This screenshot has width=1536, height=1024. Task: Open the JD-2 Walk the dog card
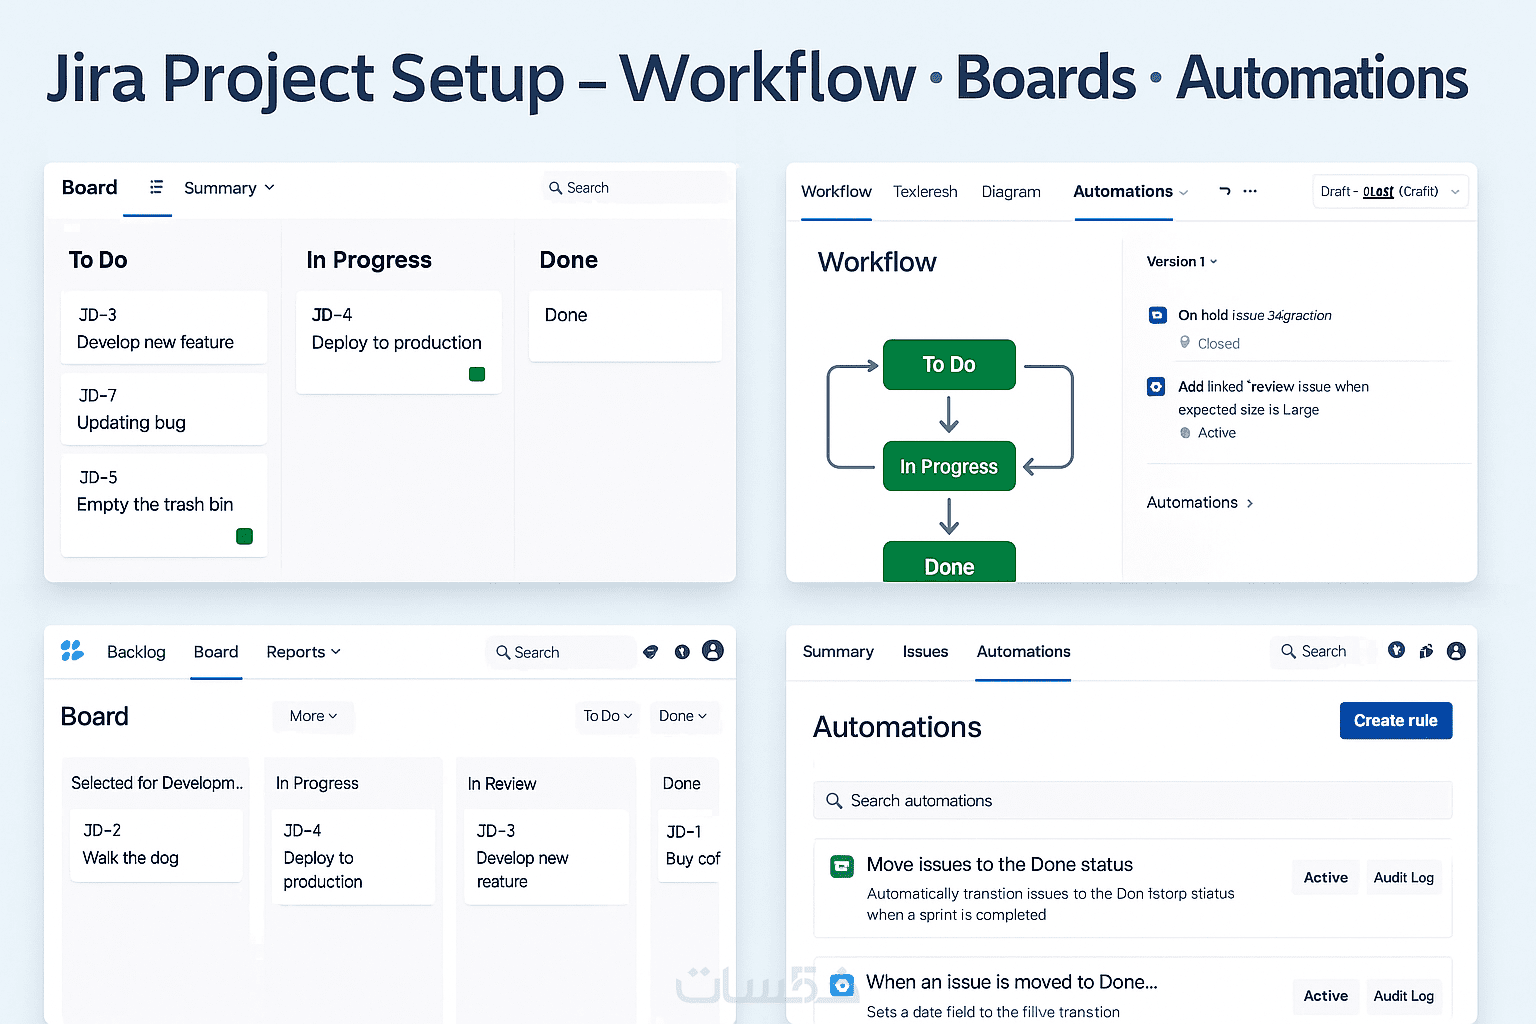click(x=156, y=845)
